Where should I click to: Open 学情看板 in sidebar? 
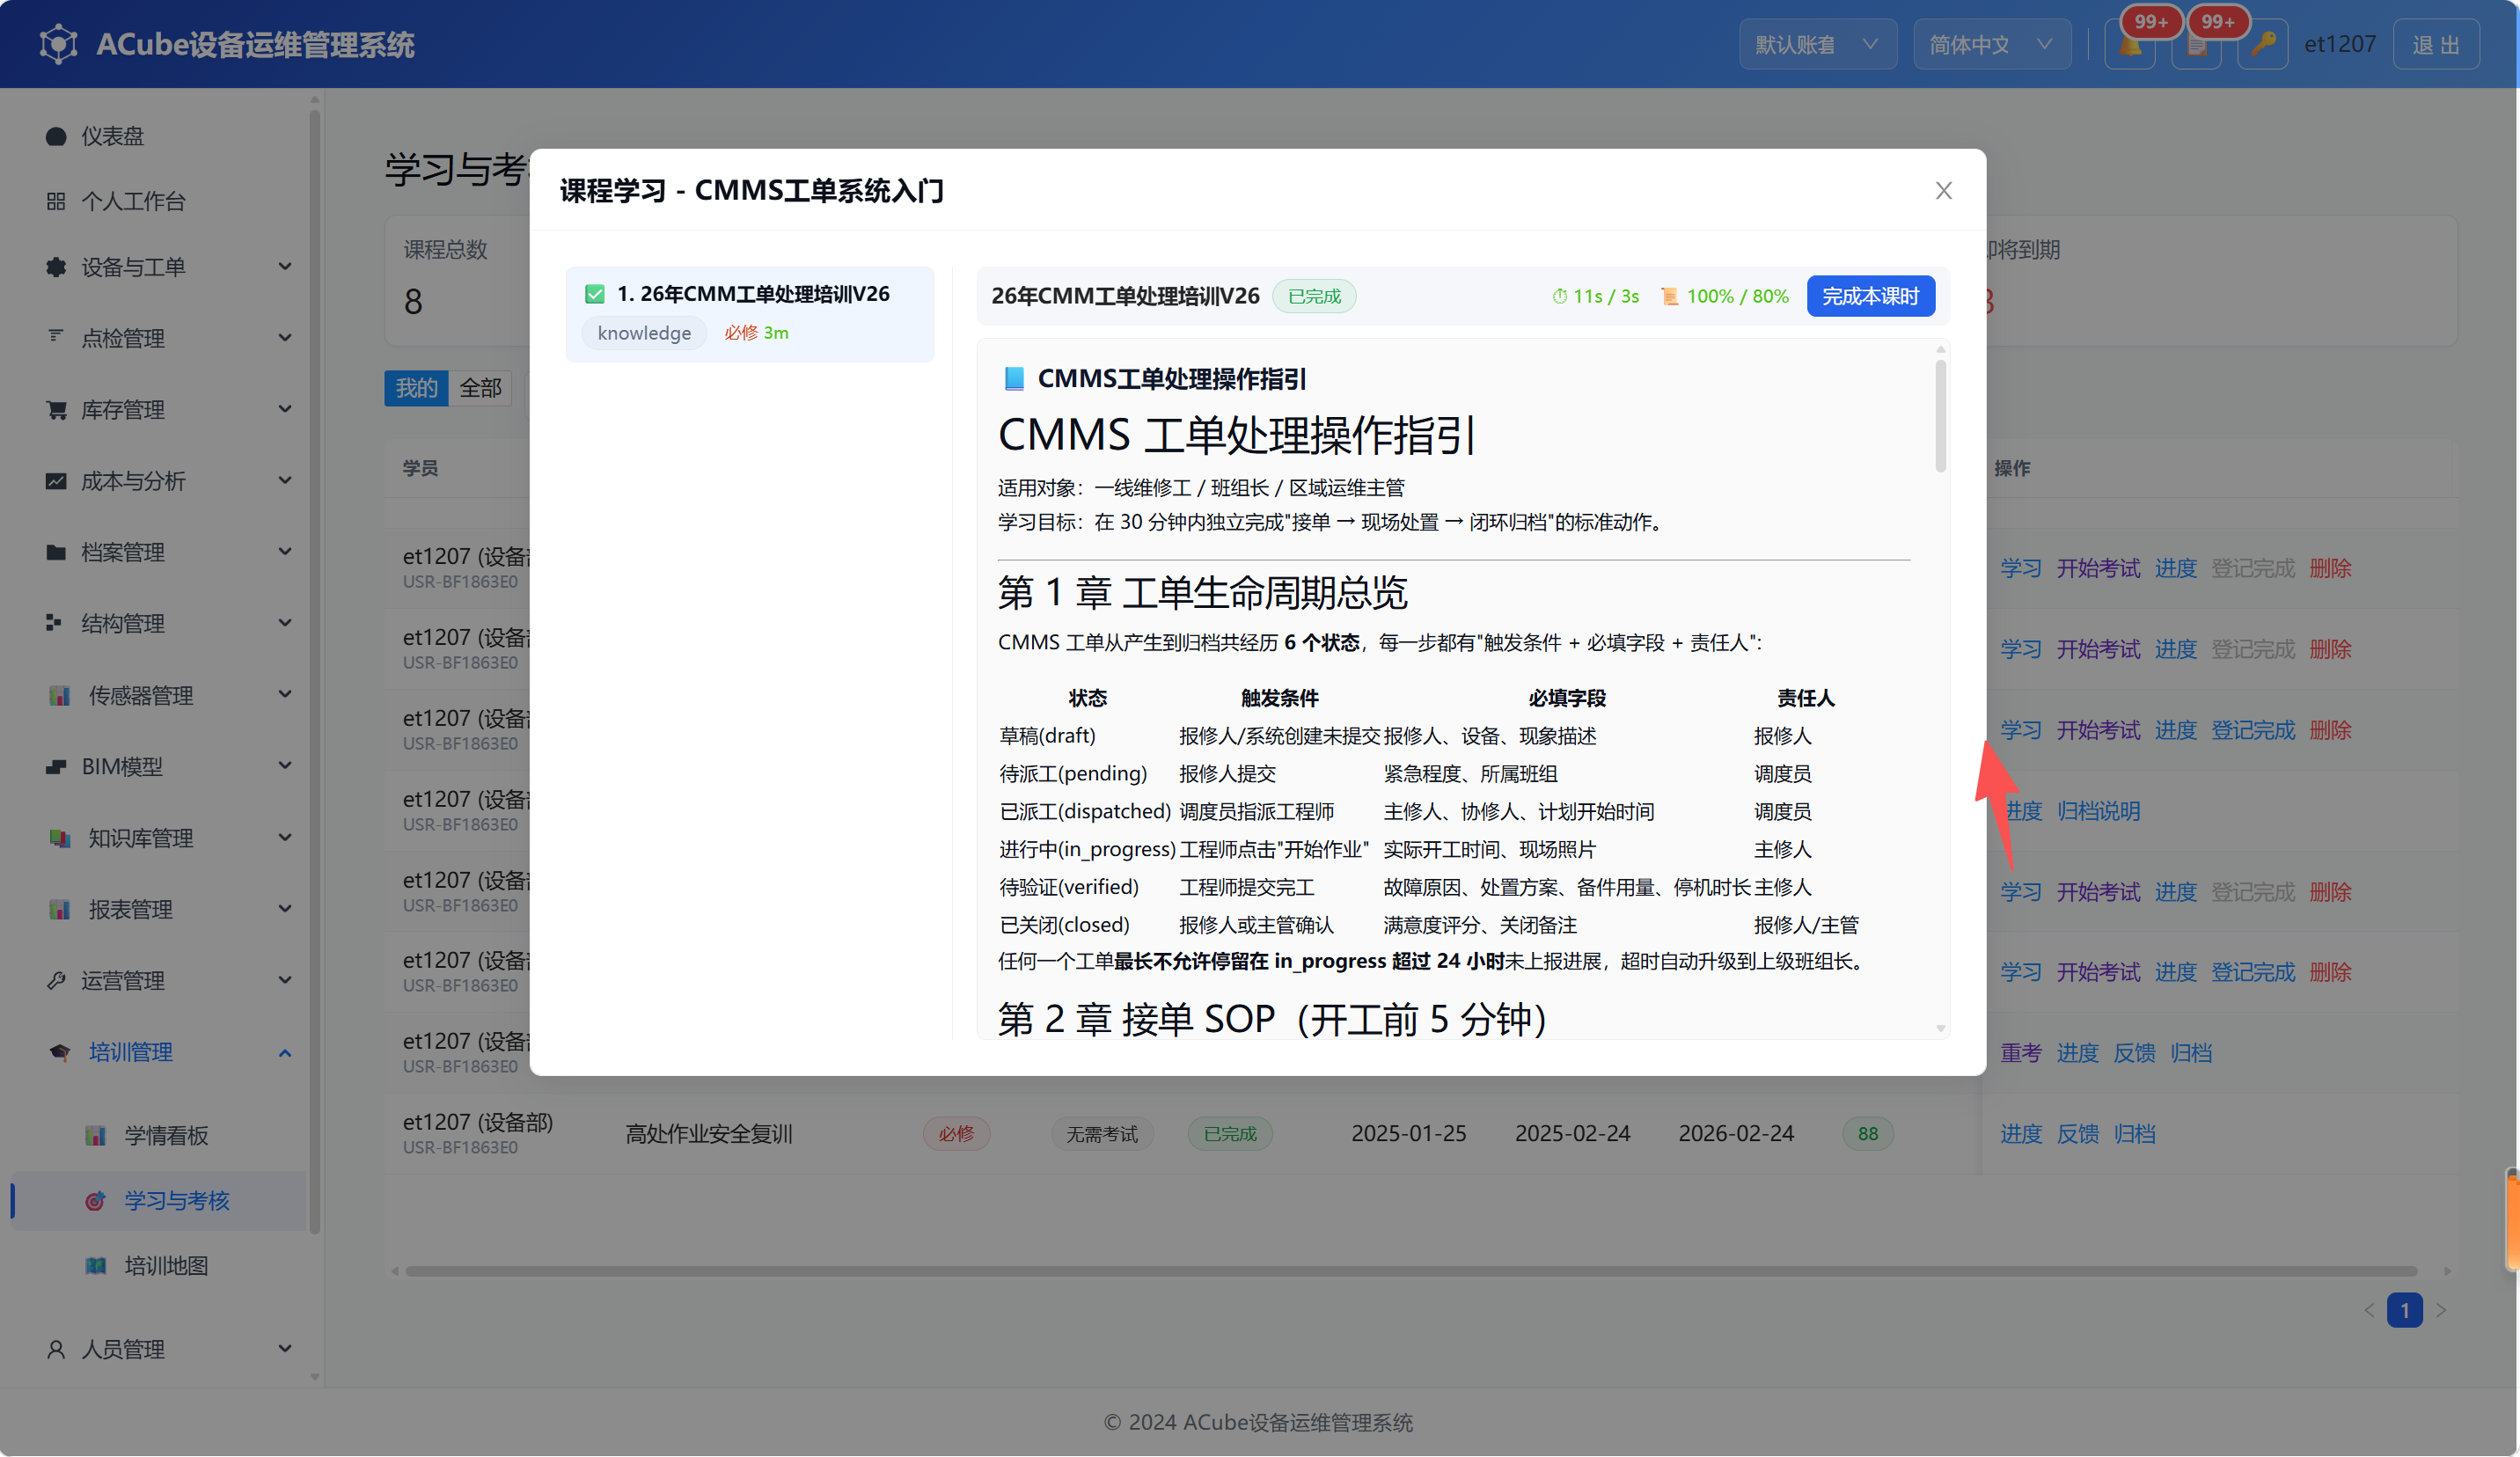click(160, 1135)
